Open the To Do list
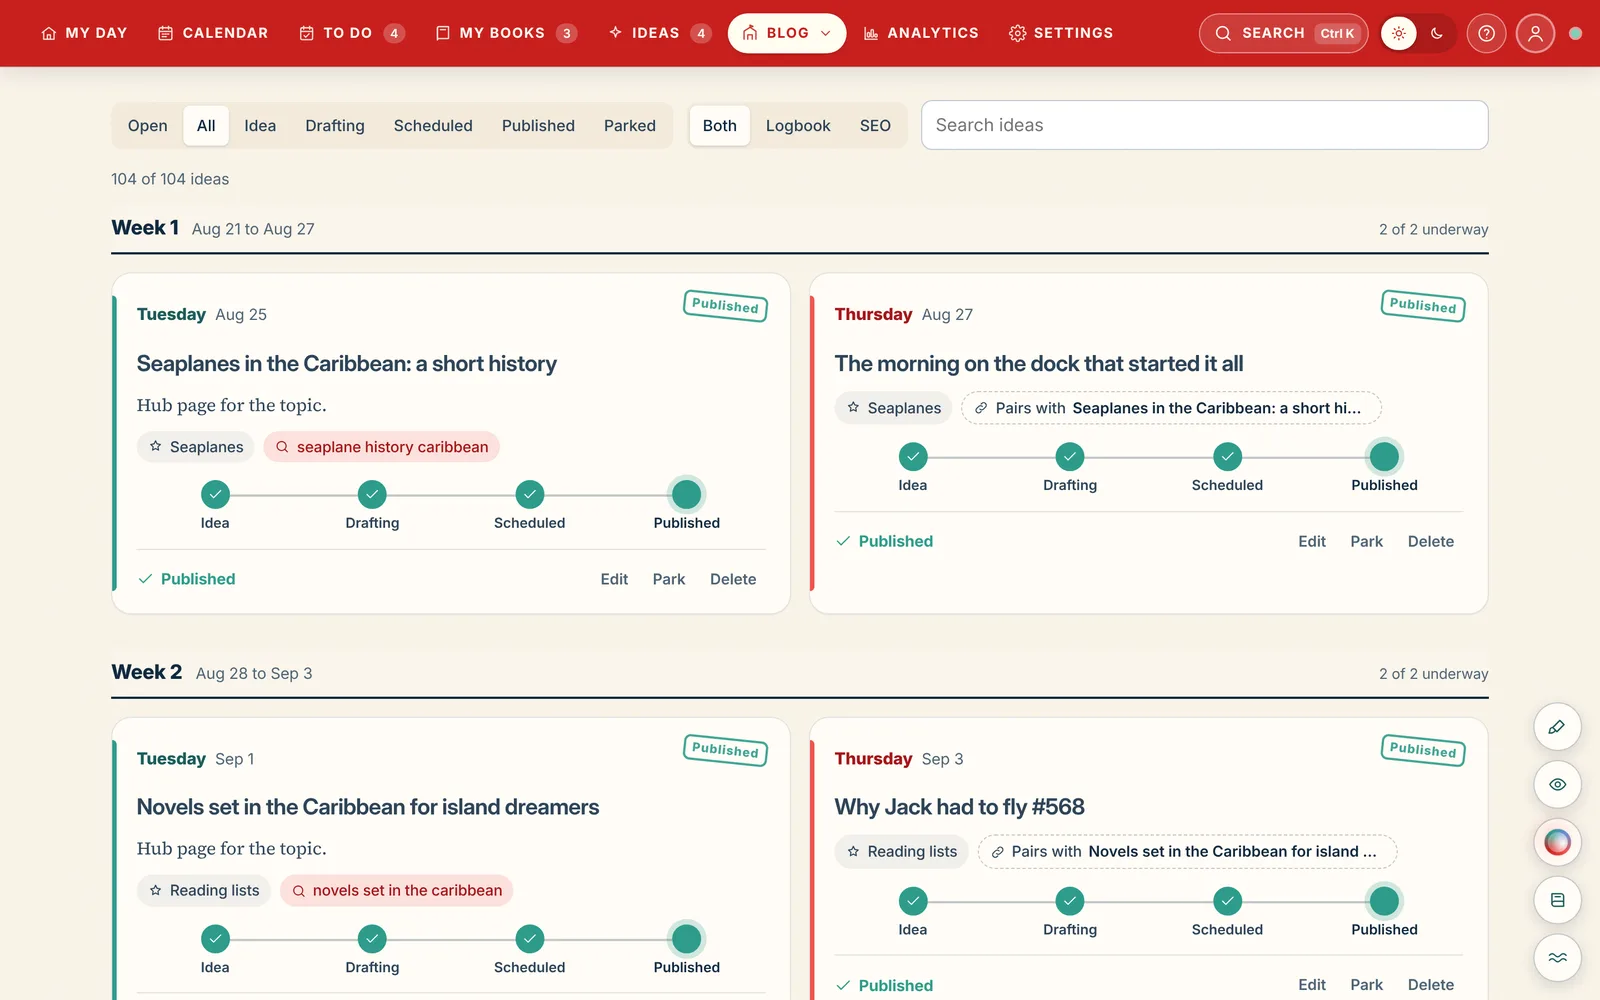This screenshot has height=1000, width=1600. click(x=351, y=33)
